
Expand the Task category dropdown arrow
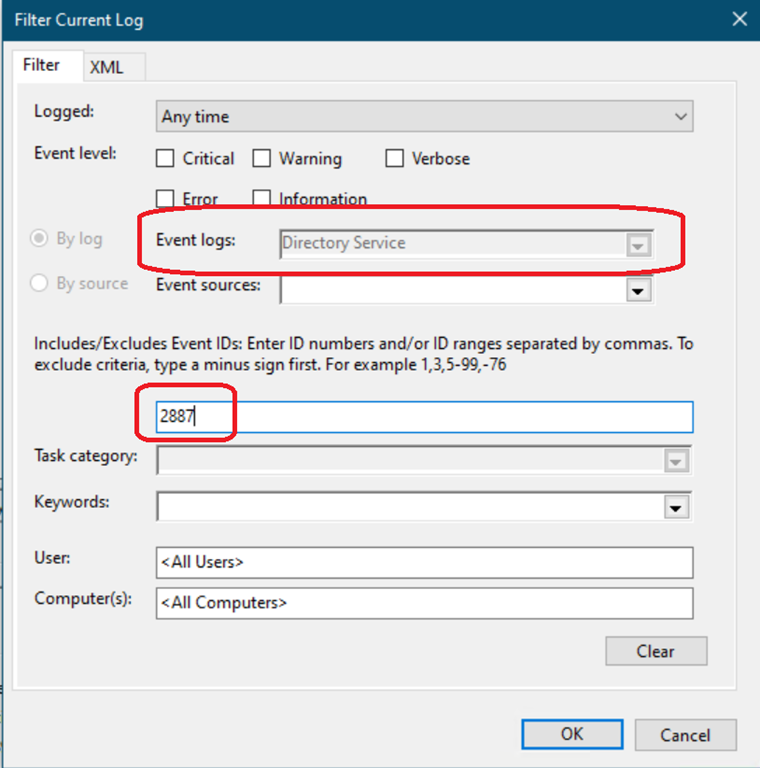(x=676, y=461)
